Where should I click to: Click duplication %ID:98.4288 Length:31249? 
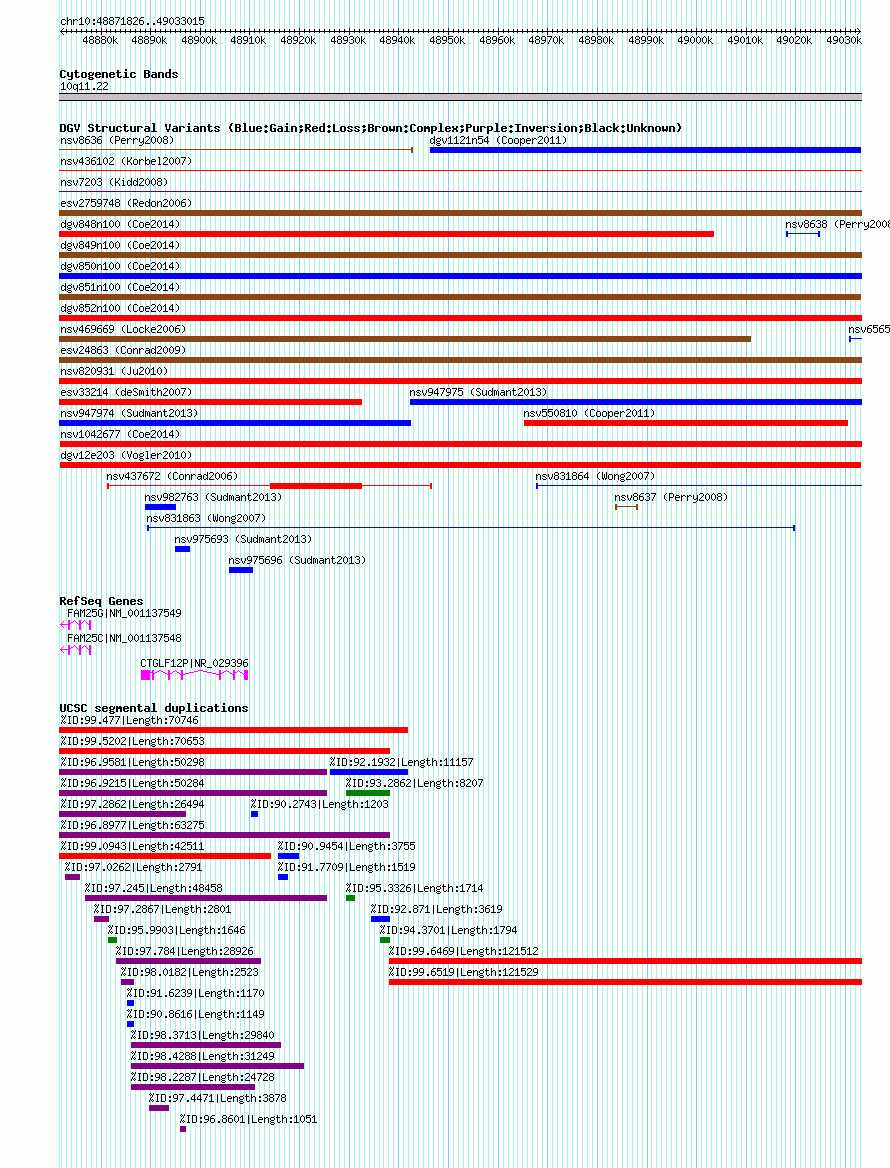pos(217,1066)
